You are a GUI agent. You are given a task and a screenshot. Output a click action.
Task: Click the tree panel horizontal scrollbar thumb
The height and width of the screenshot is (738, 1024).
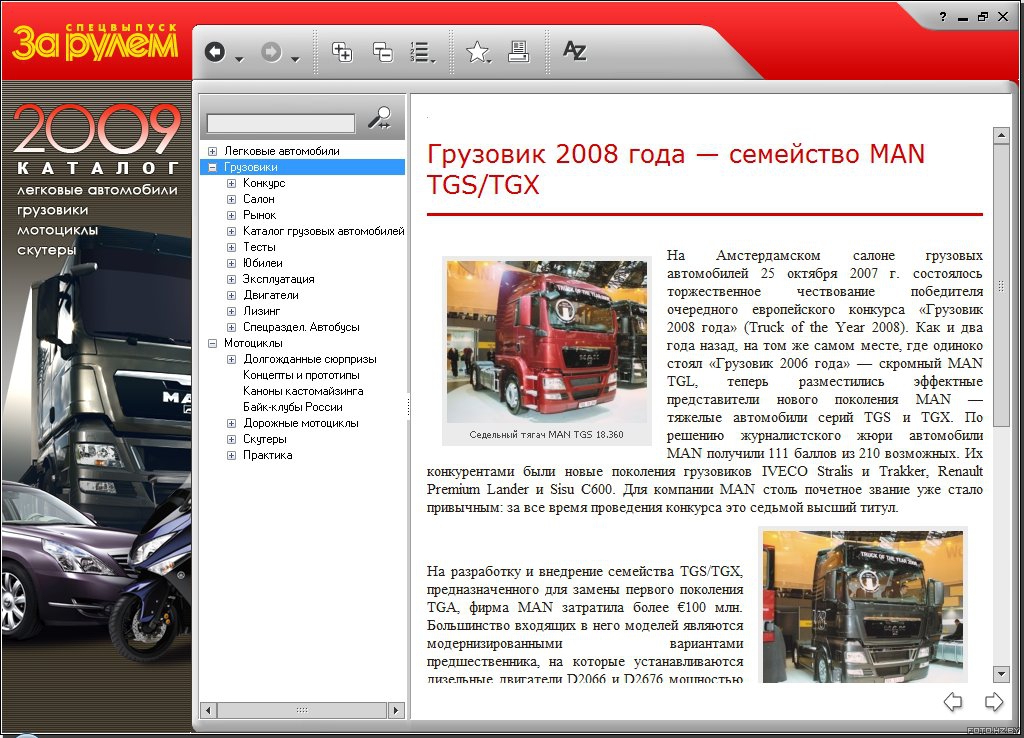(302, 710)
